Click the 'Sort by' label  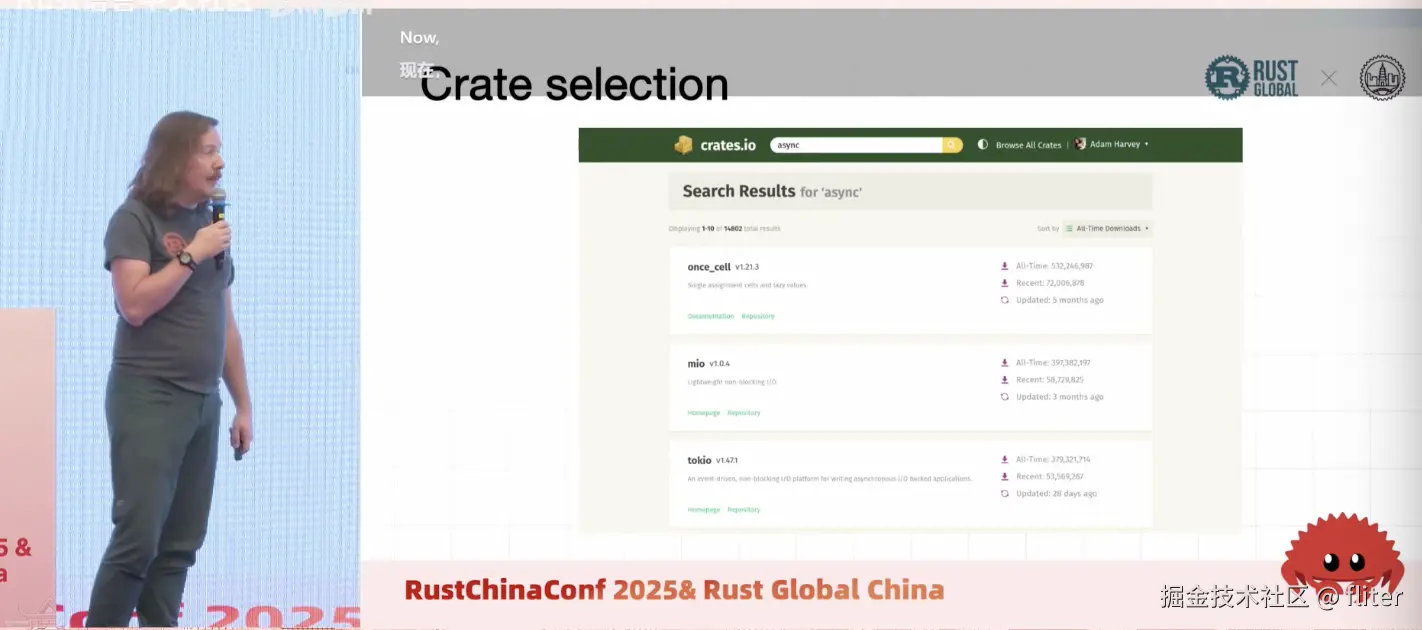click(1048, 229)
